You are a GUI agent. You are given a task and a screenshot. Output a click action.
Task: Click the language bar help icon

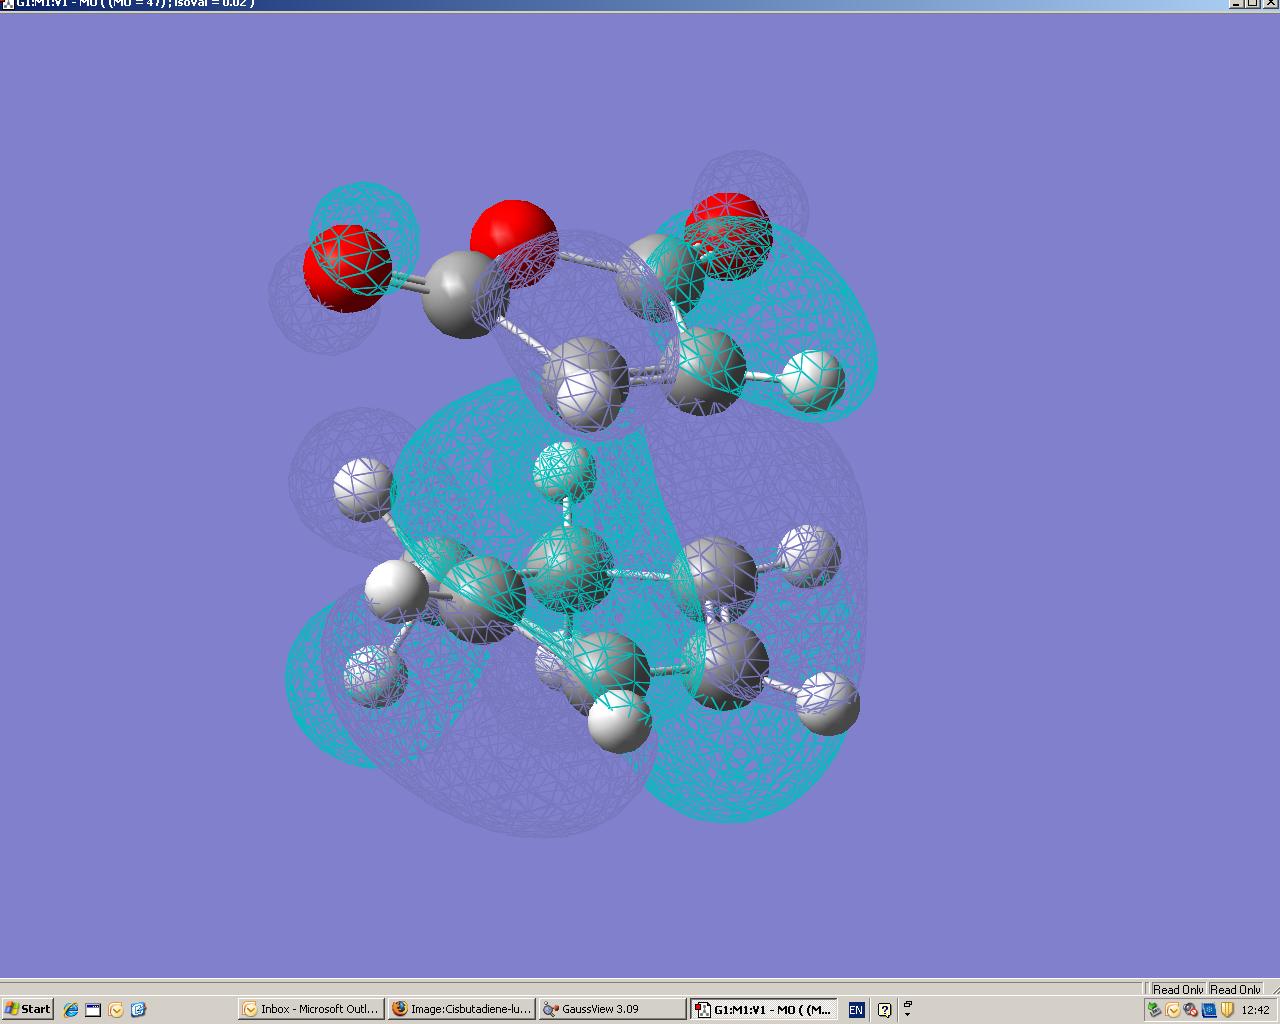click(x=884, y=1010)
